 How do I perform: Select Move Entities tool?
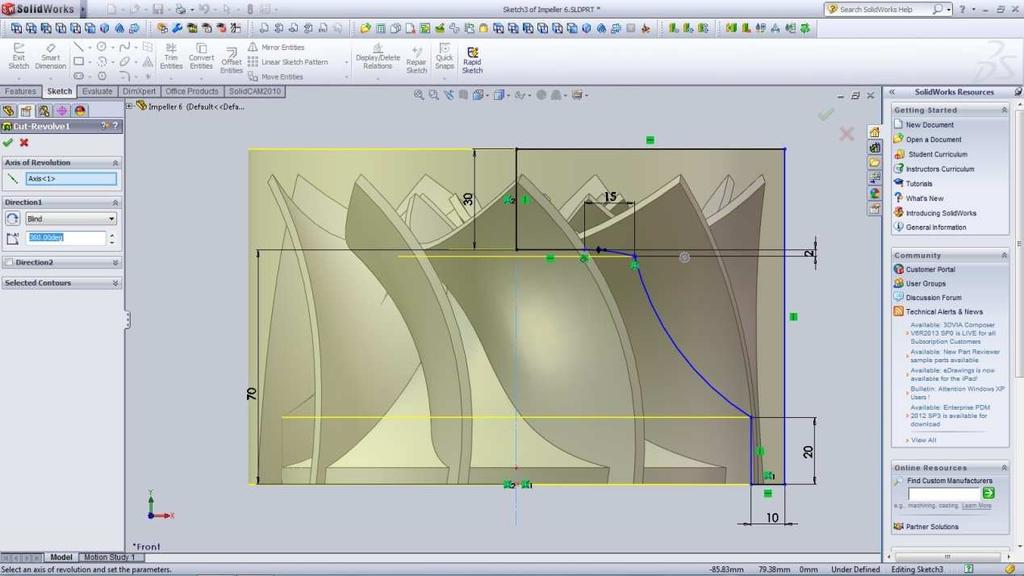276,76
